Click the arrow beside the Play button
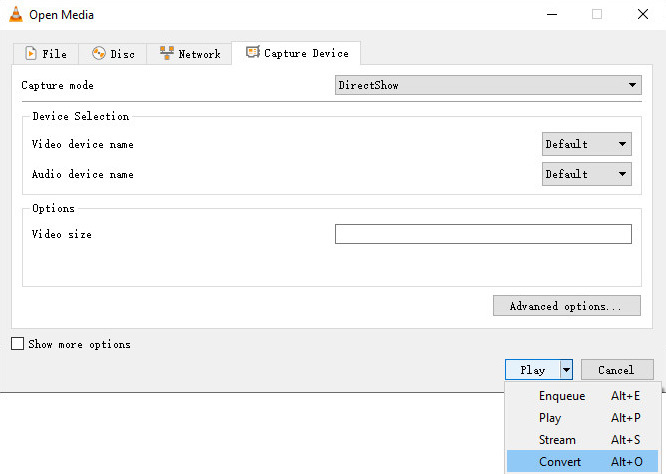Screen dimensions: 666x474 [x=566, y=370]
